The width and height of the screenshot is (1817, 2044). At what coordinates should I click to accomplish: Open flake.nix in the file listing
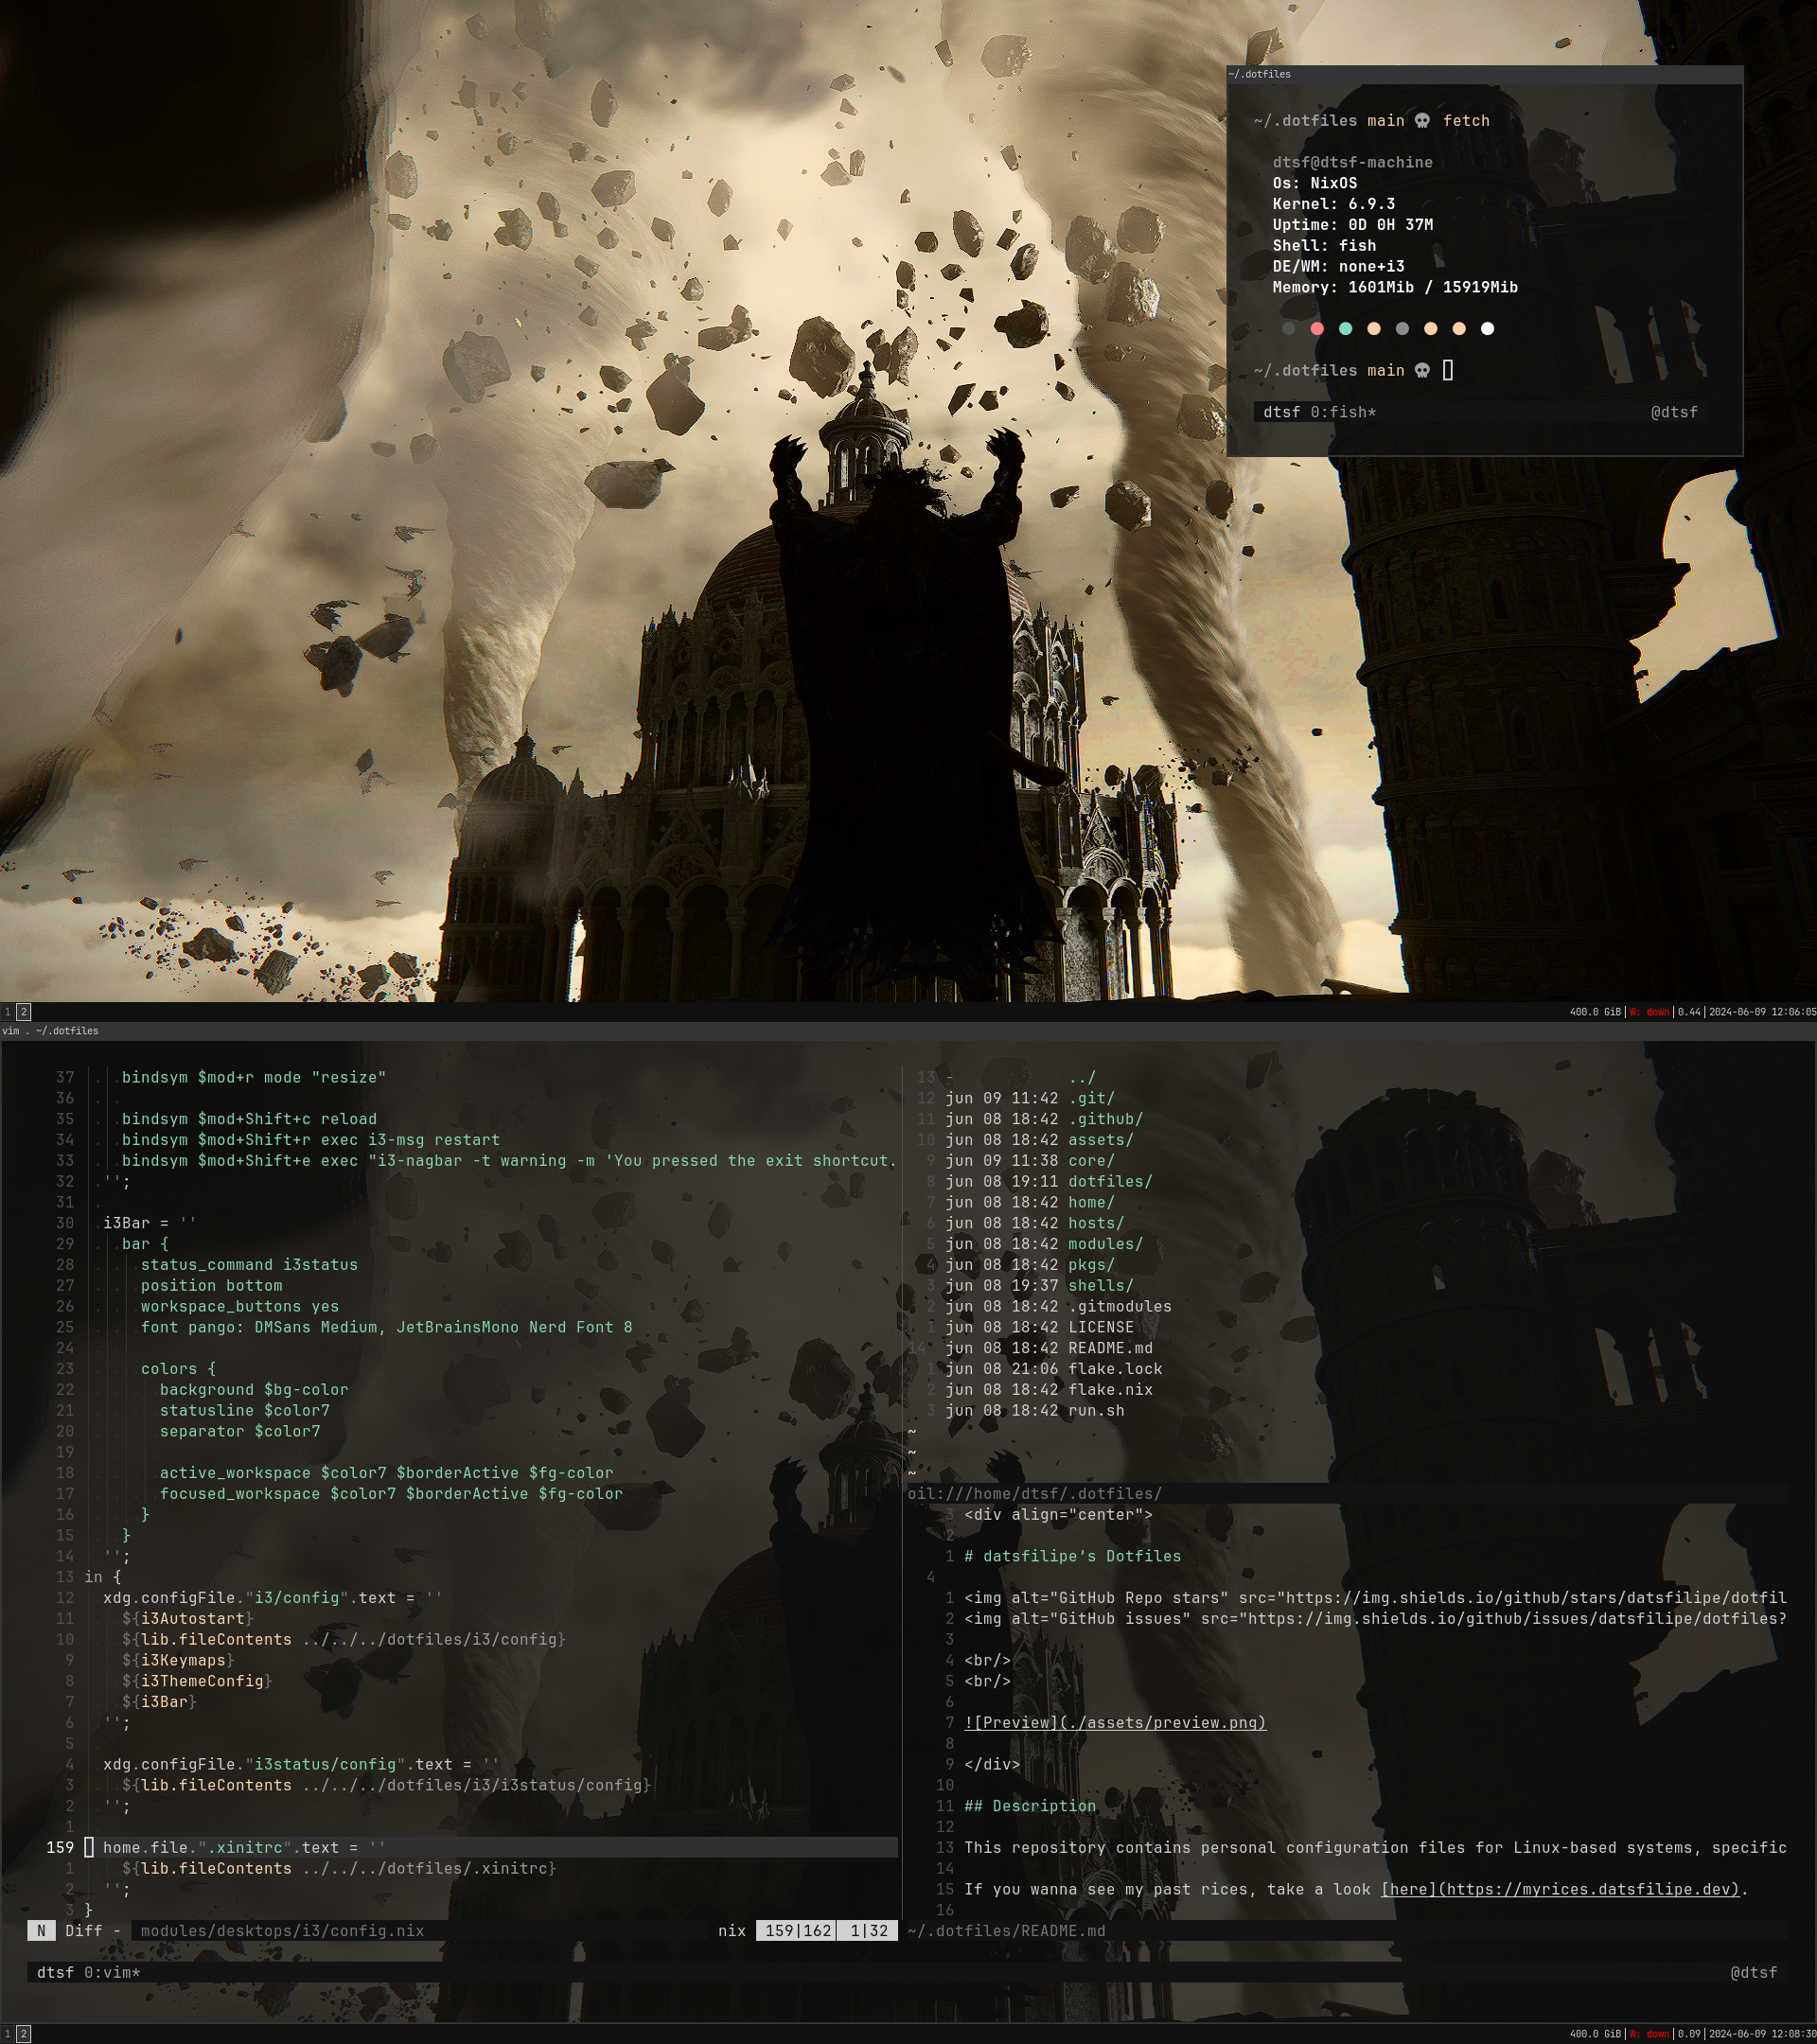[1110, 1390]
